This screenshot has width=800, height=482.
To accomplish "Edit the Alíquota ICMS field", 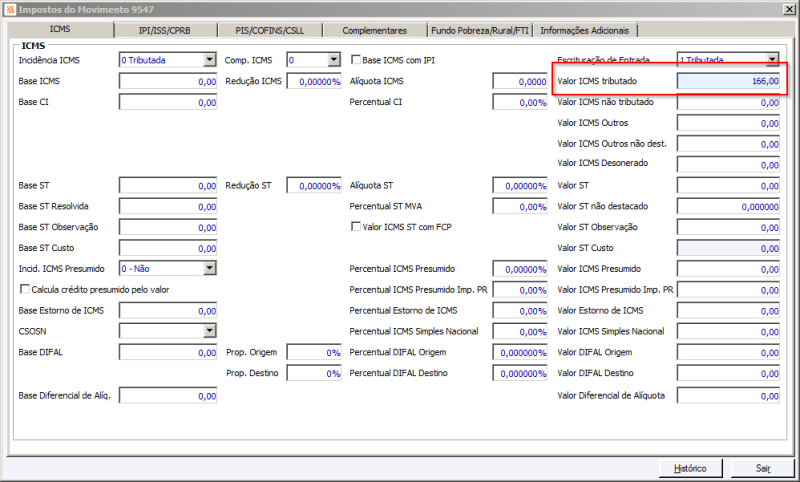I will pos(520,81).
